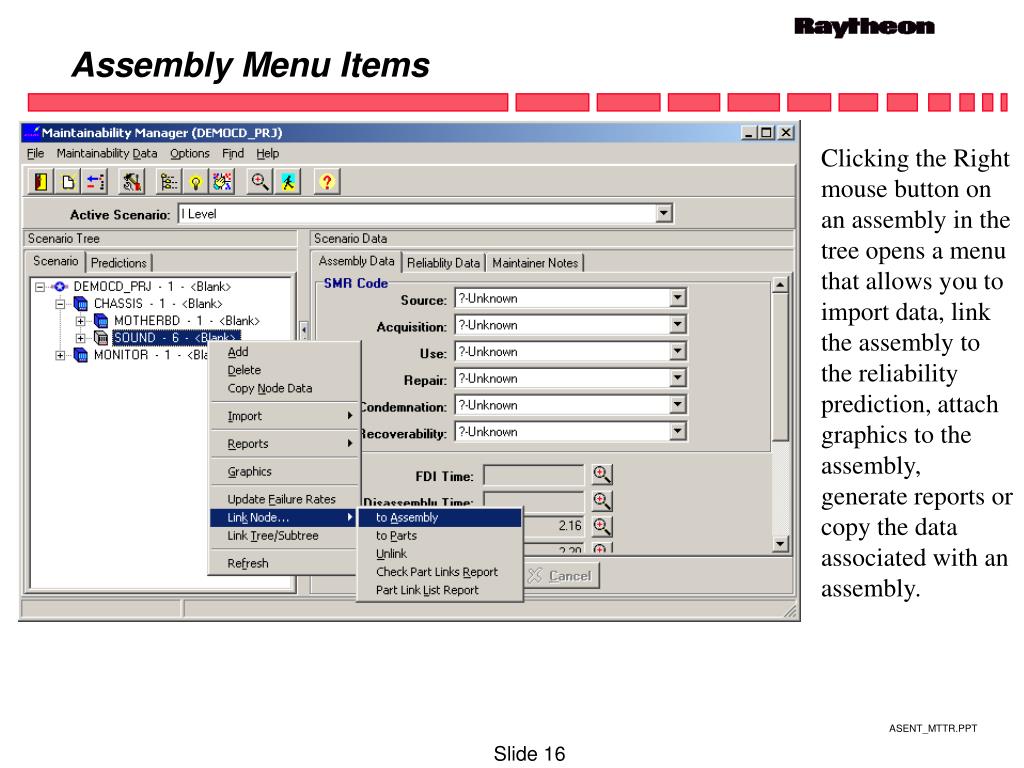Switch to the Maintainer Notes tab

(535, 263)
